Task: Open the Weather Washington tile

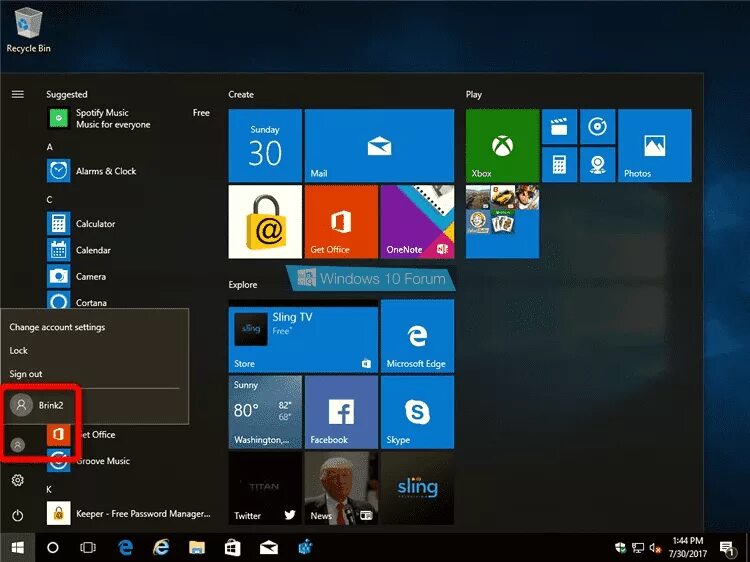Action: 265,412
